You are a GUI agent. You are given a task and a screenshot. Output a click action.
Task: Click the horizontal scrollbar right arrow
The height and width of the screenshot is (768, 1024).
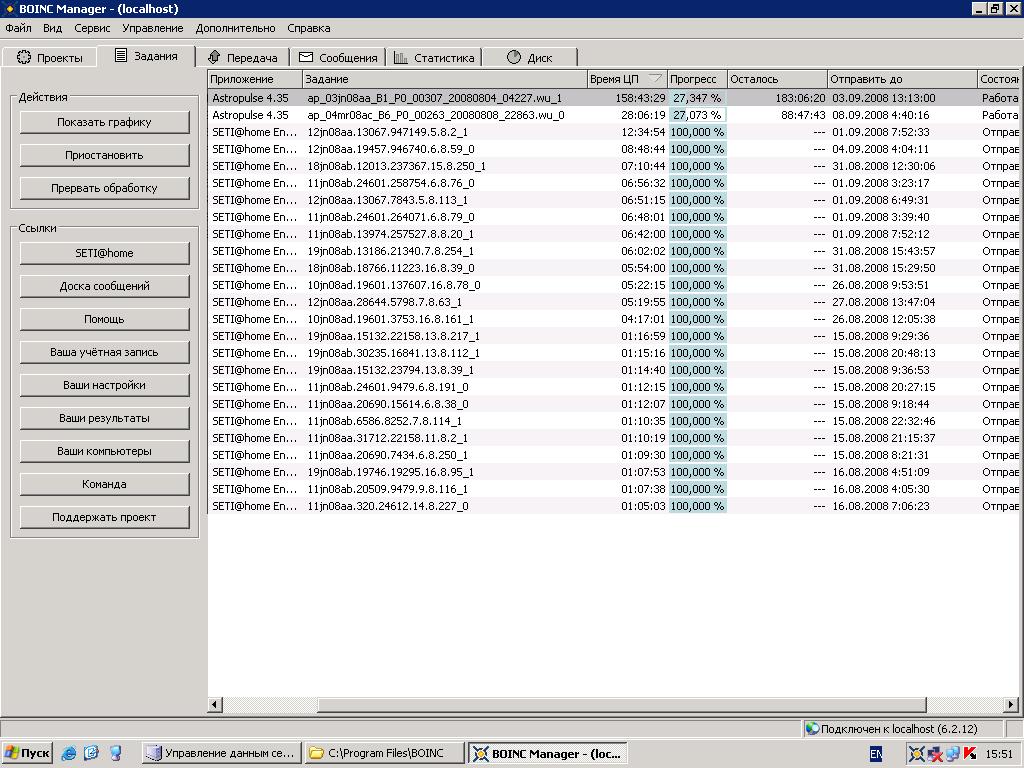1013,705
